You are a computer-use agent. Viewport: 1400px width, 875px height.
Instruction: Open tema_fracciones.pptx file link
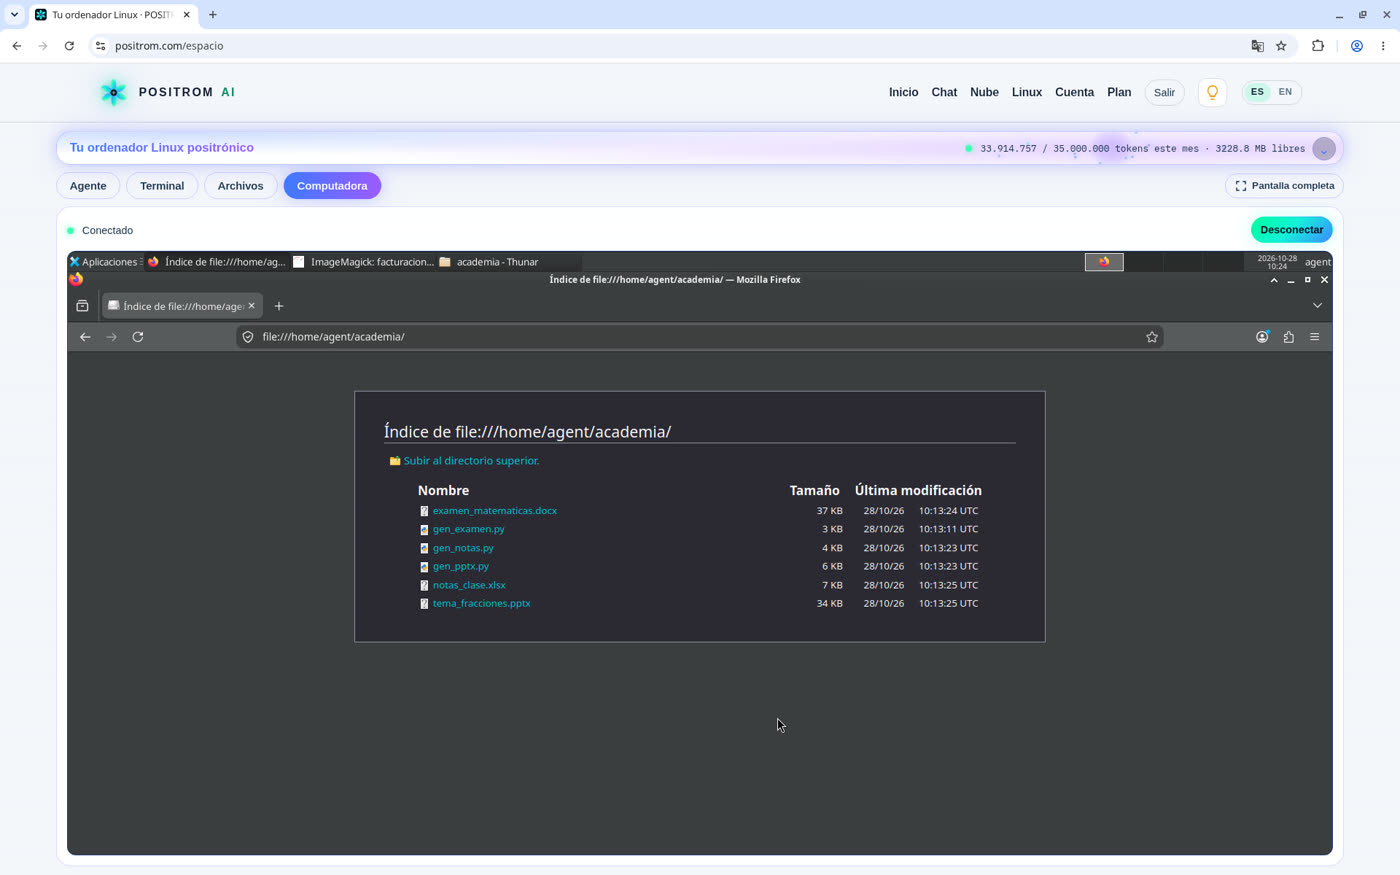click(481, 604)
